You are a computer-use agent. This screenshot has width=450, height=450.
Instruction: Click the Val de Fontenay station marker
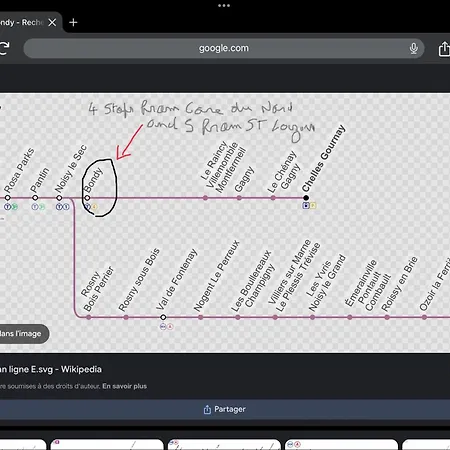(x=163, y=317)
